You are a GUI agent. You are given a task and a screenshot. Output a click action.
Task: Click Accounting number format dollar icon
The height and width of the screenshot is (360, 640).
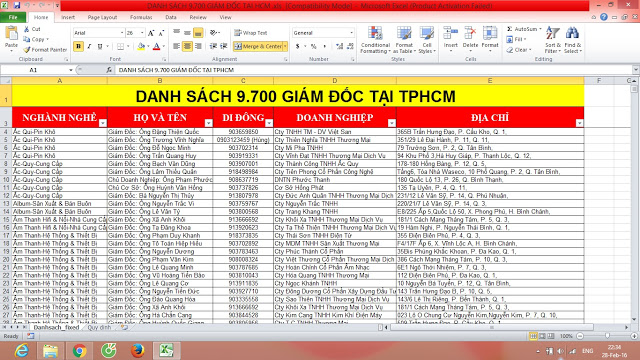coord(298,47)
